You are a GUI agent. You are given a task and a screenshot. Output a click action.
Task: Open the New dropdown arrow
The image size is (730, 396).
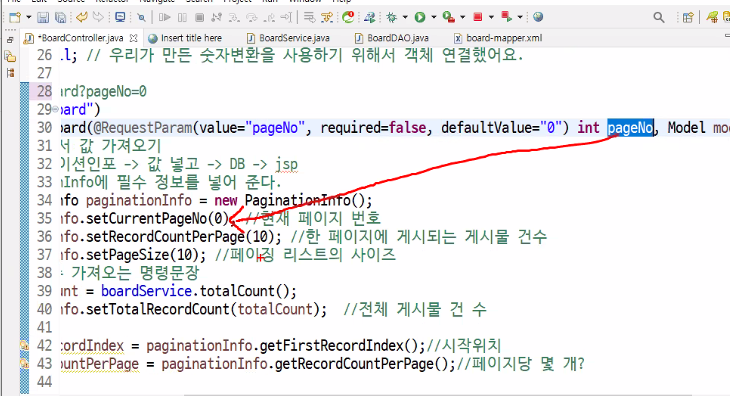[28, 18]
